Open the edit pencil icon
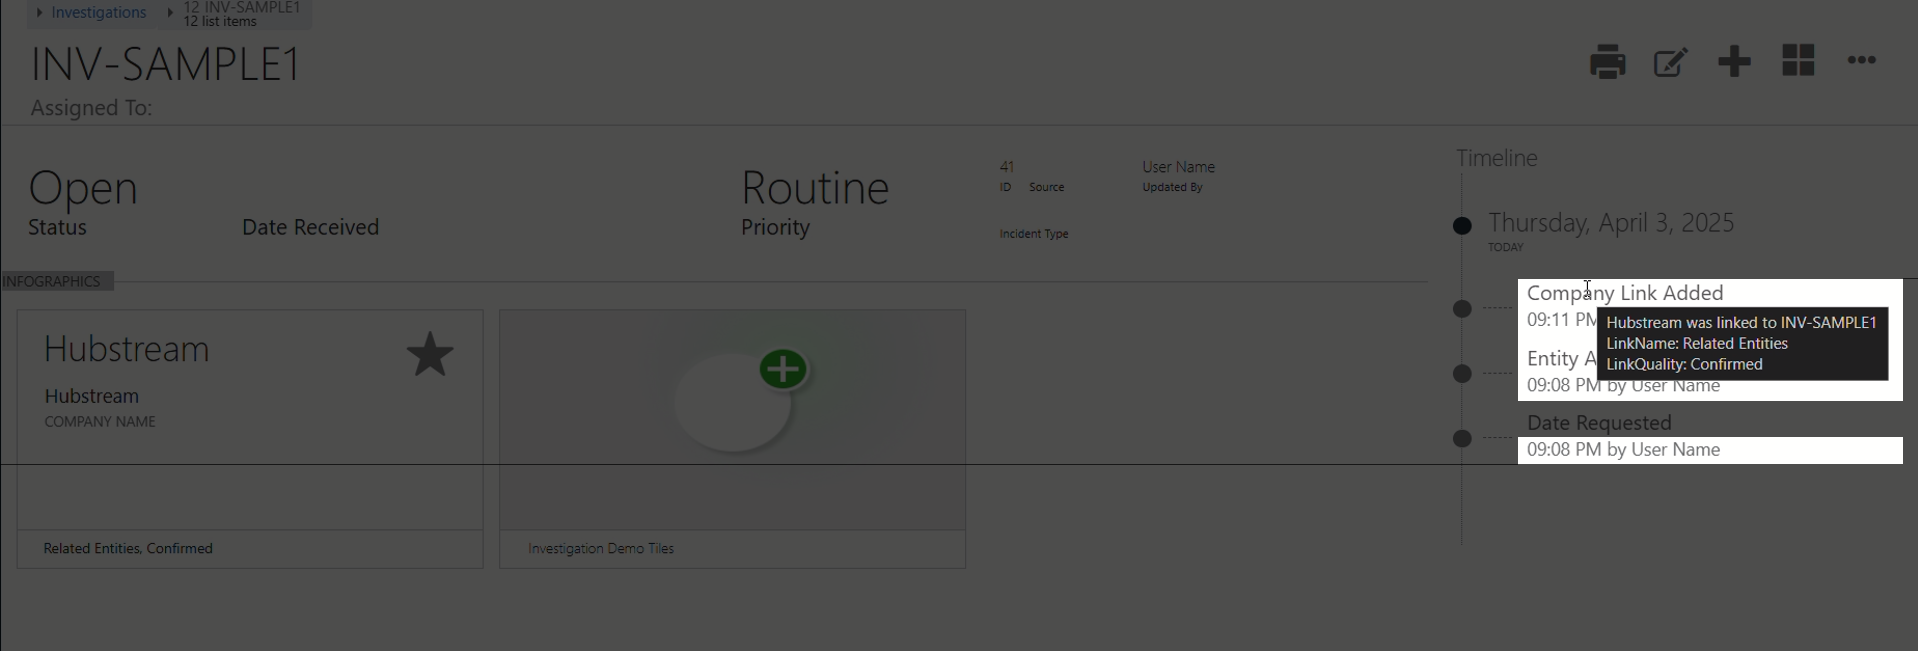Image resolution: width=1918 pixels, height=651 pixels. (x=1670, y=62)
